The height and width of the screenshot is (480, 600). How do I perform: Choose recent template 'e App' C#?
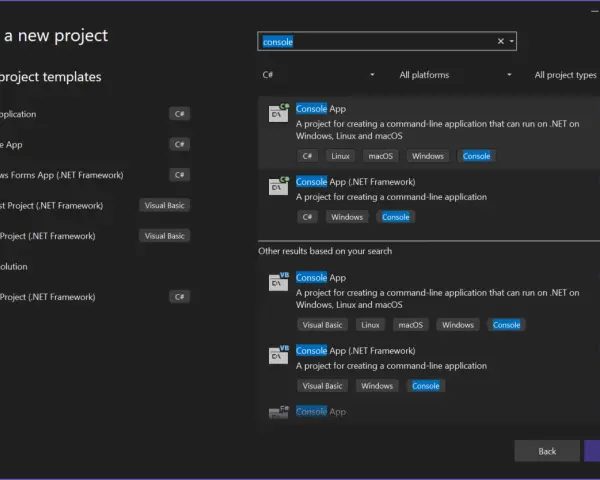pyautogui.click(x=95, y=144)
